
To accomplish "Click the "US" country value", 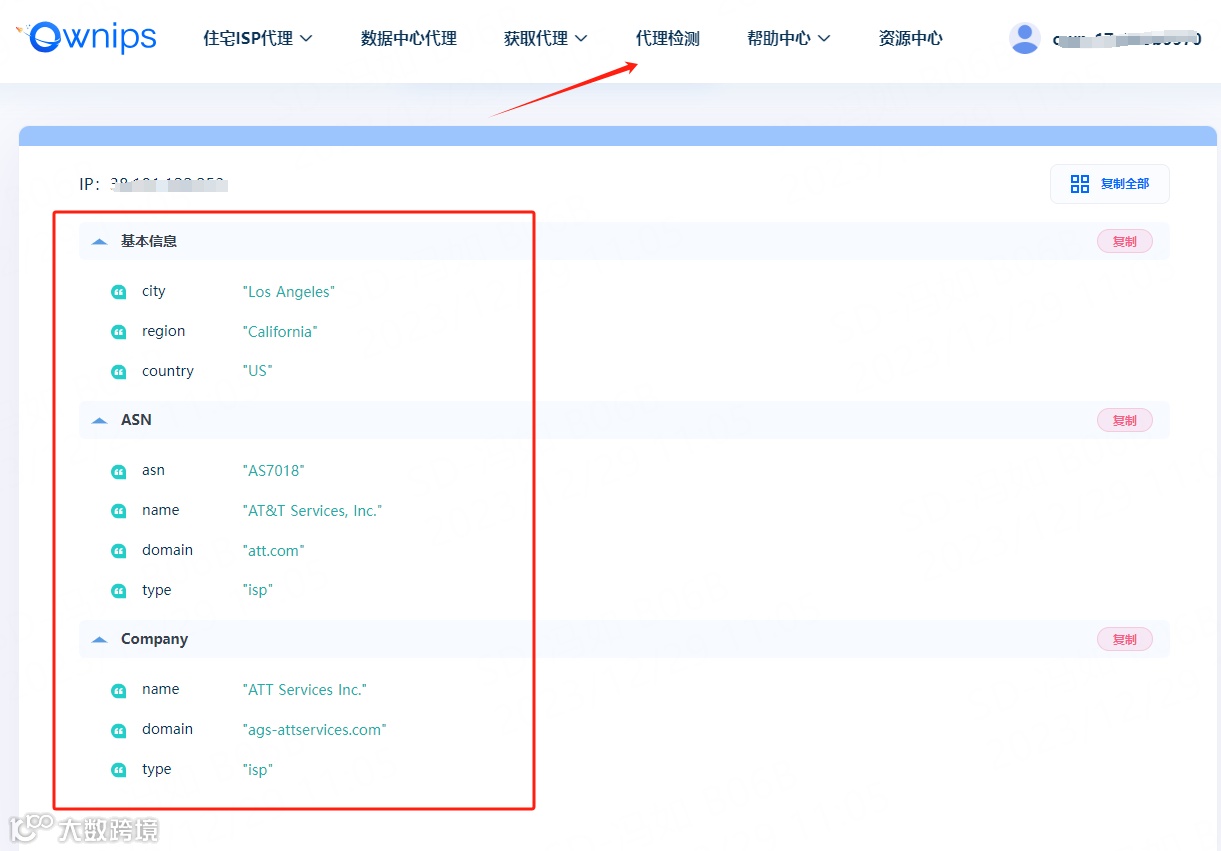I will 257,371.
